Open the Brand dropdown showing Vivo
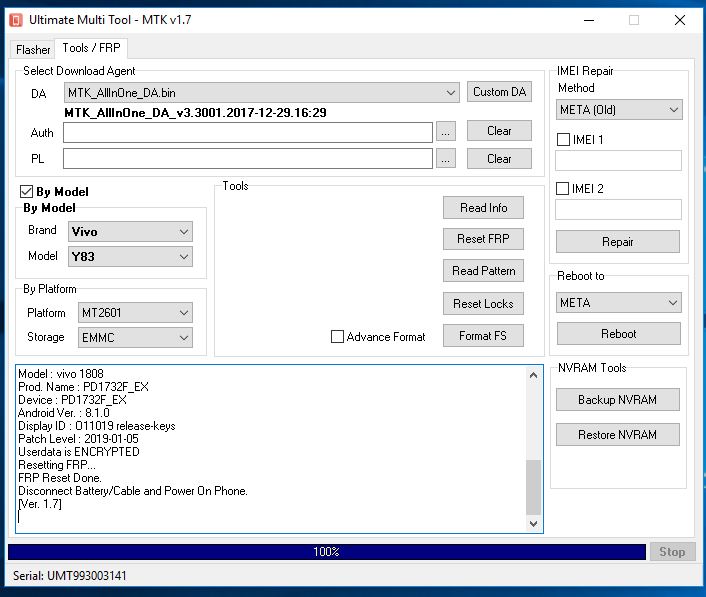Viewport: 706px width, 597px height. pos(130,232)
